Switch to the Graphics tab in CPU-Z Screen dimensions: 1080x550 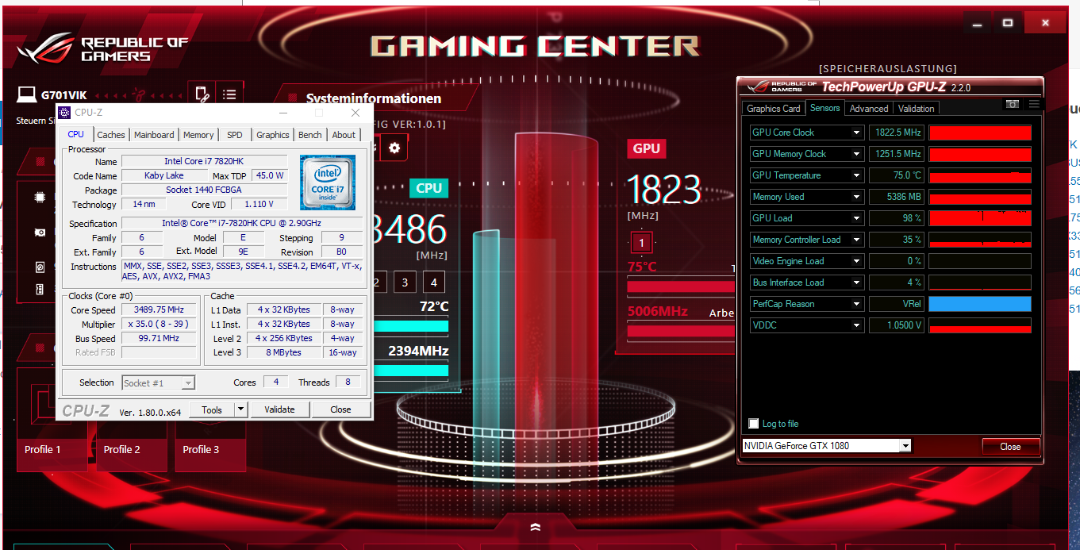273,135
